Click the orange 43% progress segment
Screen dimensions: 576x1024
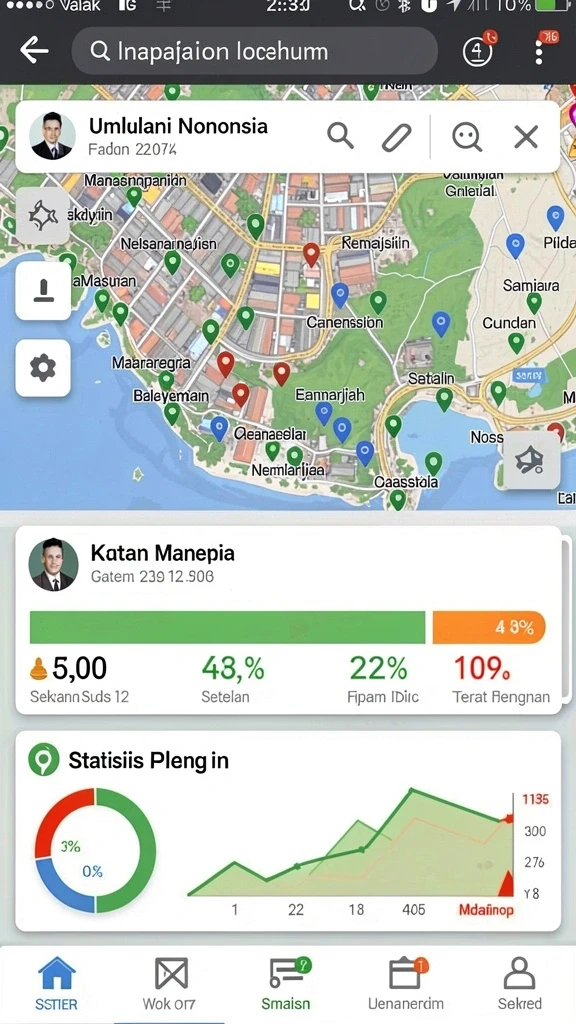(489, 628)
